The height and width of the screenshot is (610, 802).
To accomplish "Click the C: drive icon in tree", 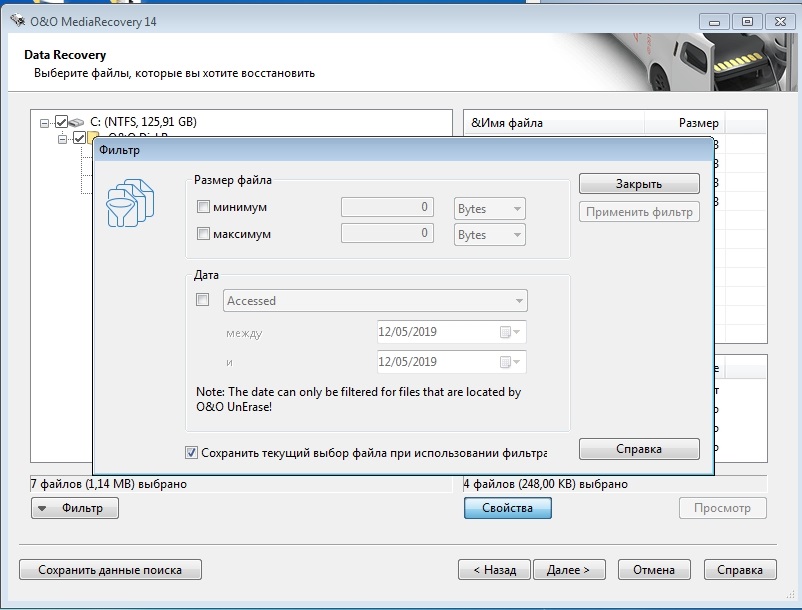I will (76, 122).
